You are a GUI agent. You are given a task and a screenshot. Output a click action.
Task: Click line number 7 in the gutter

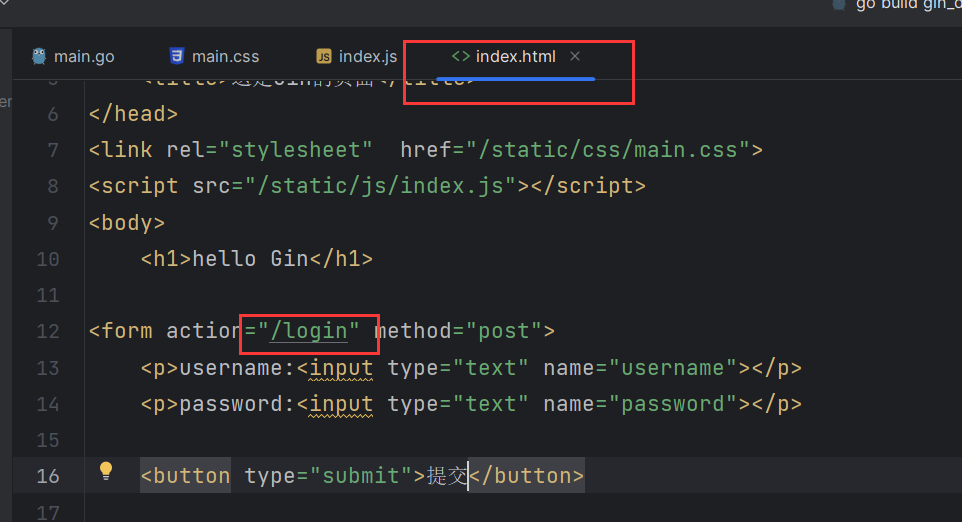[x=53, y=150]
